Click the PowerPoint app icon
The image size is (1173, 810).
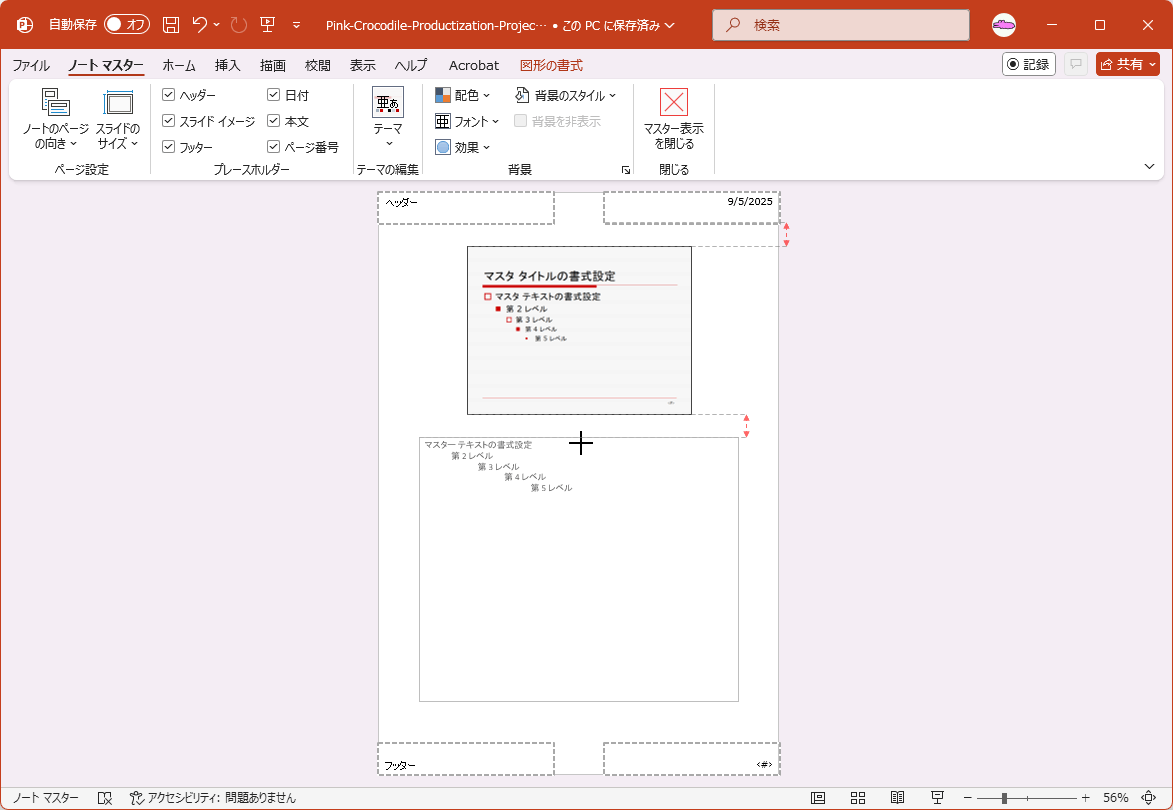(25, 25)
